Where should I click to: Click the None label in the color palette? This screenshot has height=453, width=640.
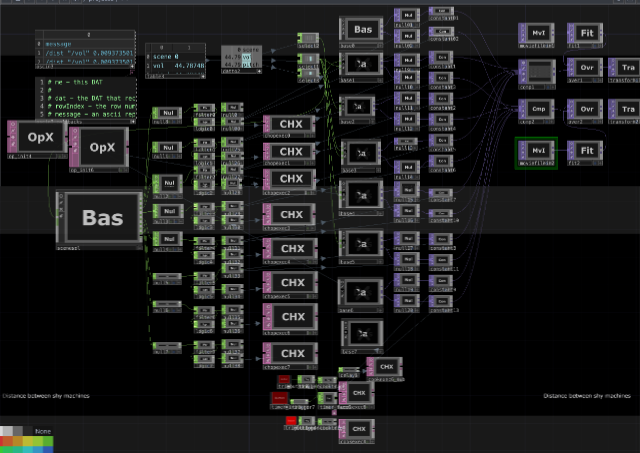pyautogui.click(x=42, y=432)
